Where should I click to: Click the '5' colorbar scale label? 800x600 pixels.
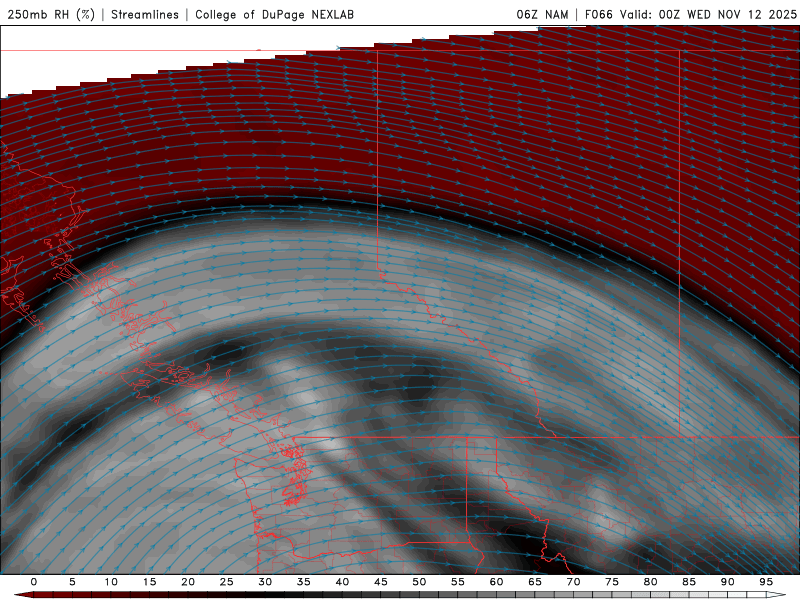coord(72,582)
